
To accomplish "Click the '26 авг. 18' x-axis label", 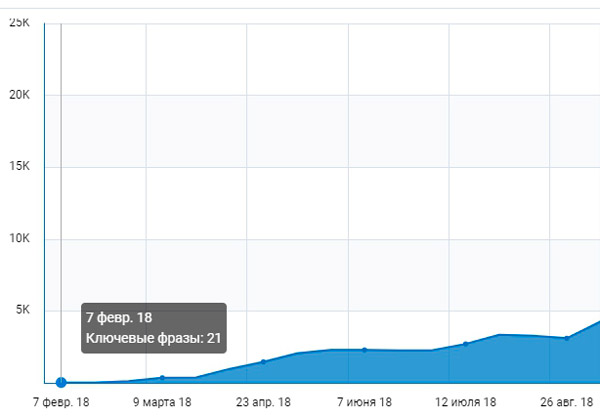I will pyautogui.click(x=566, y=403).
